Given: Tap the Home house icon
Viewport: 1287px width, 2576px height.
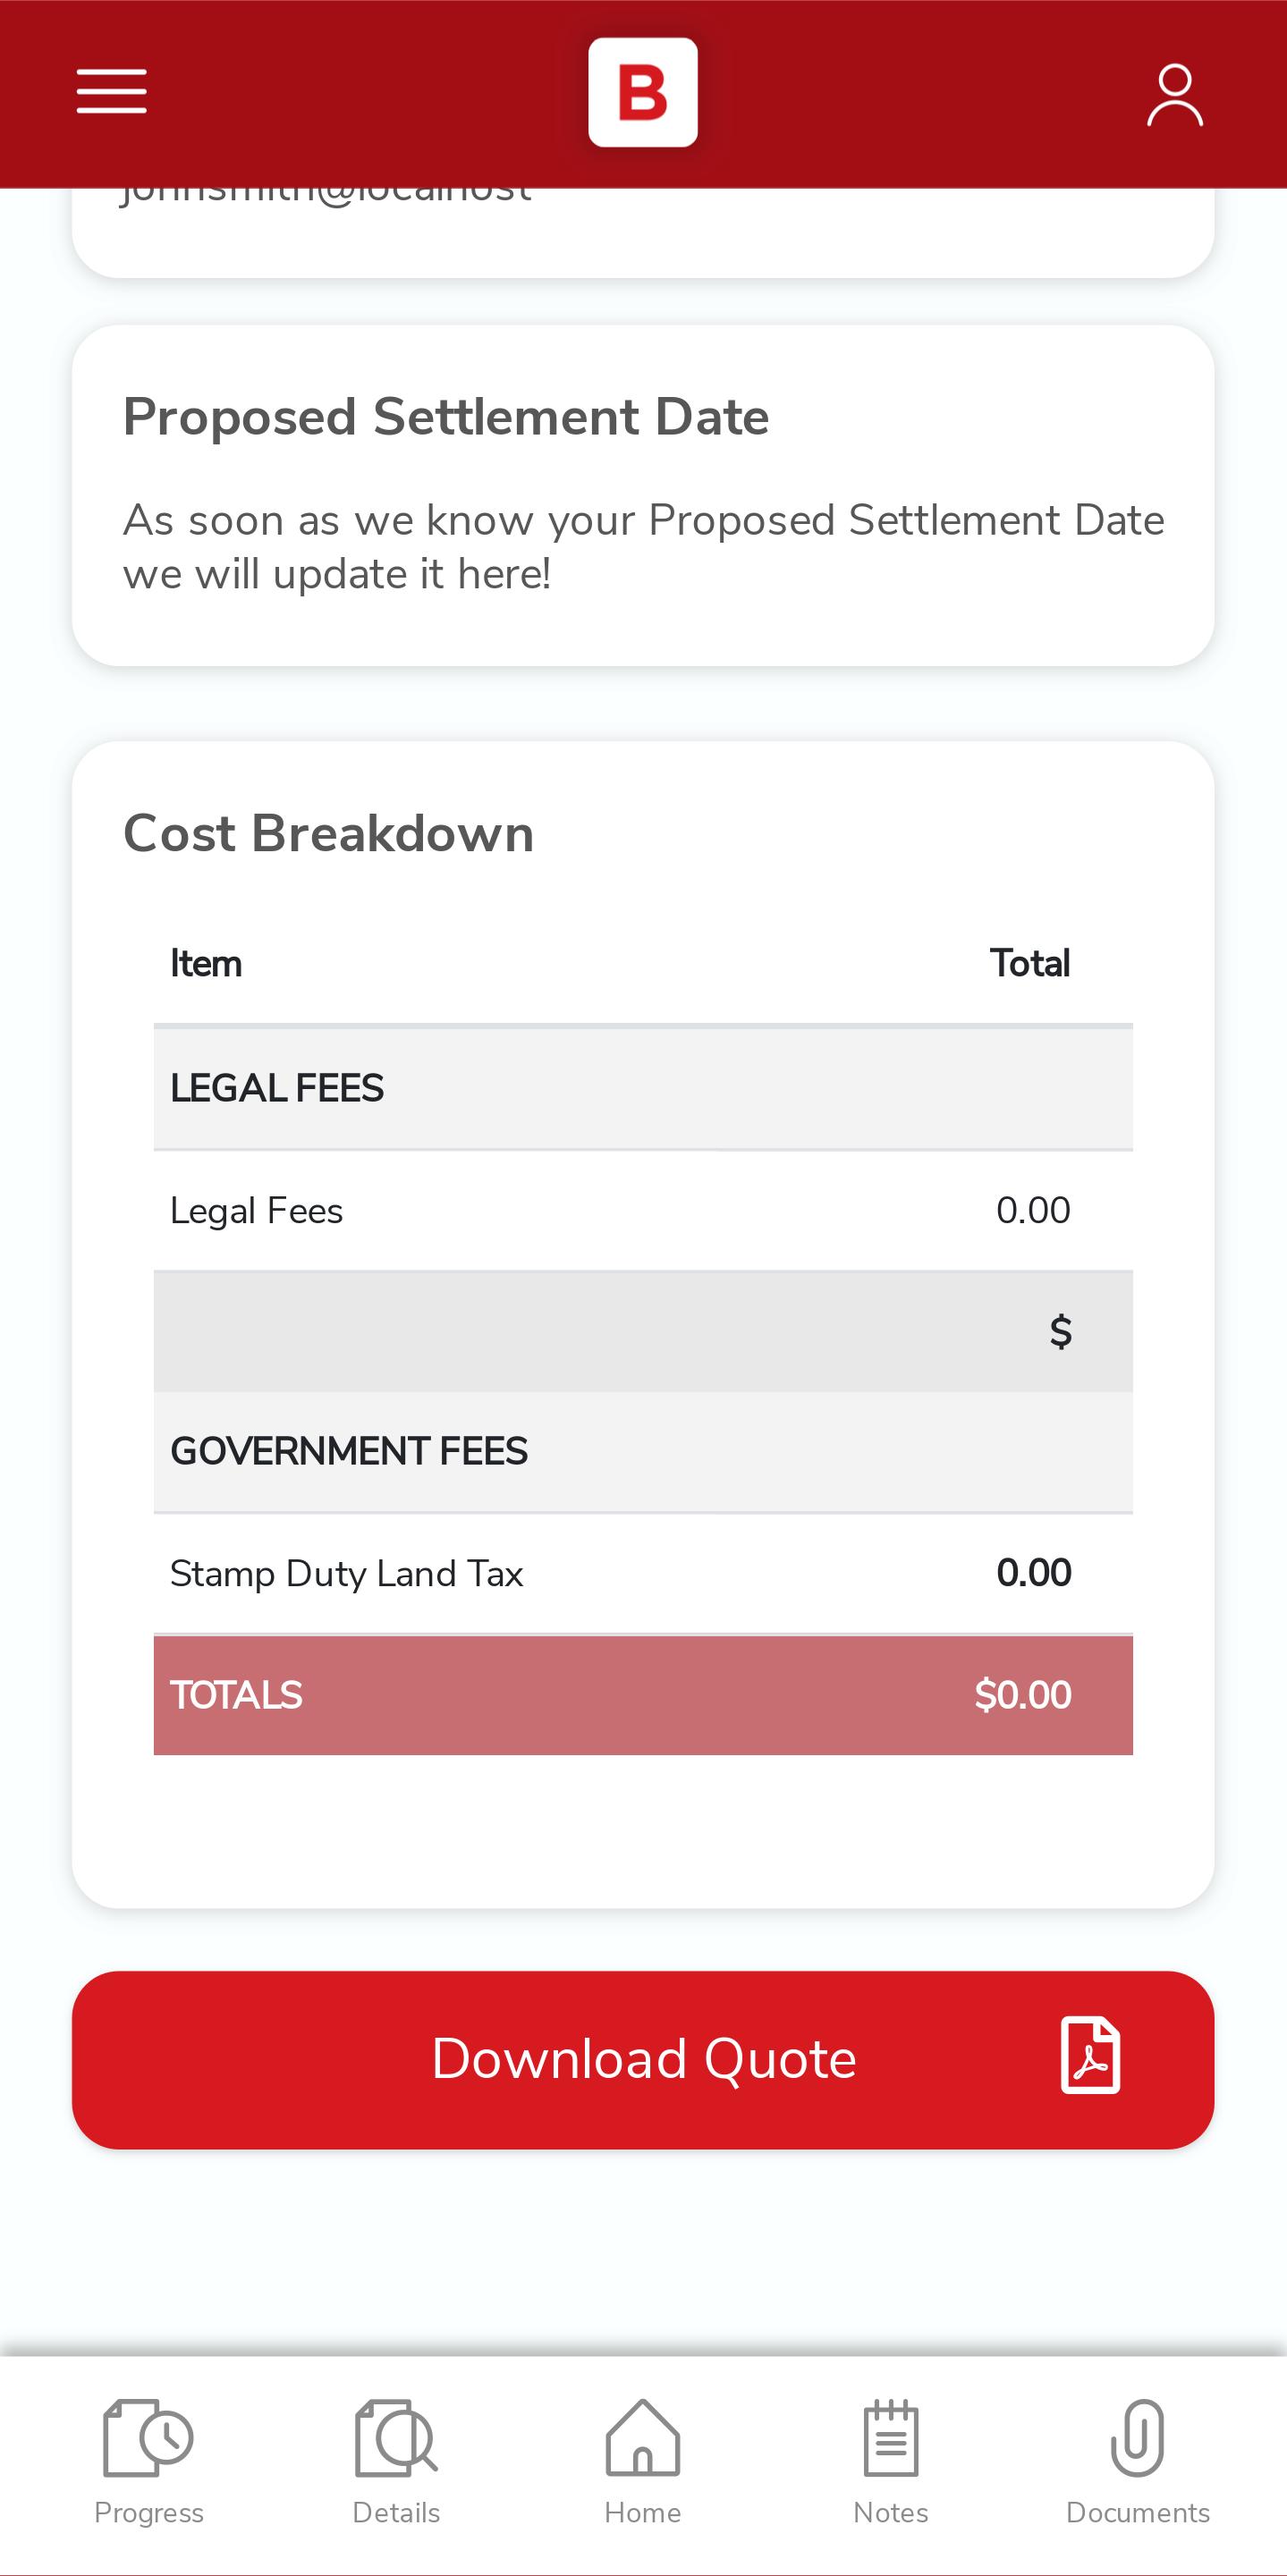Looking at the screenshot, I should (x=643, y=2438).
